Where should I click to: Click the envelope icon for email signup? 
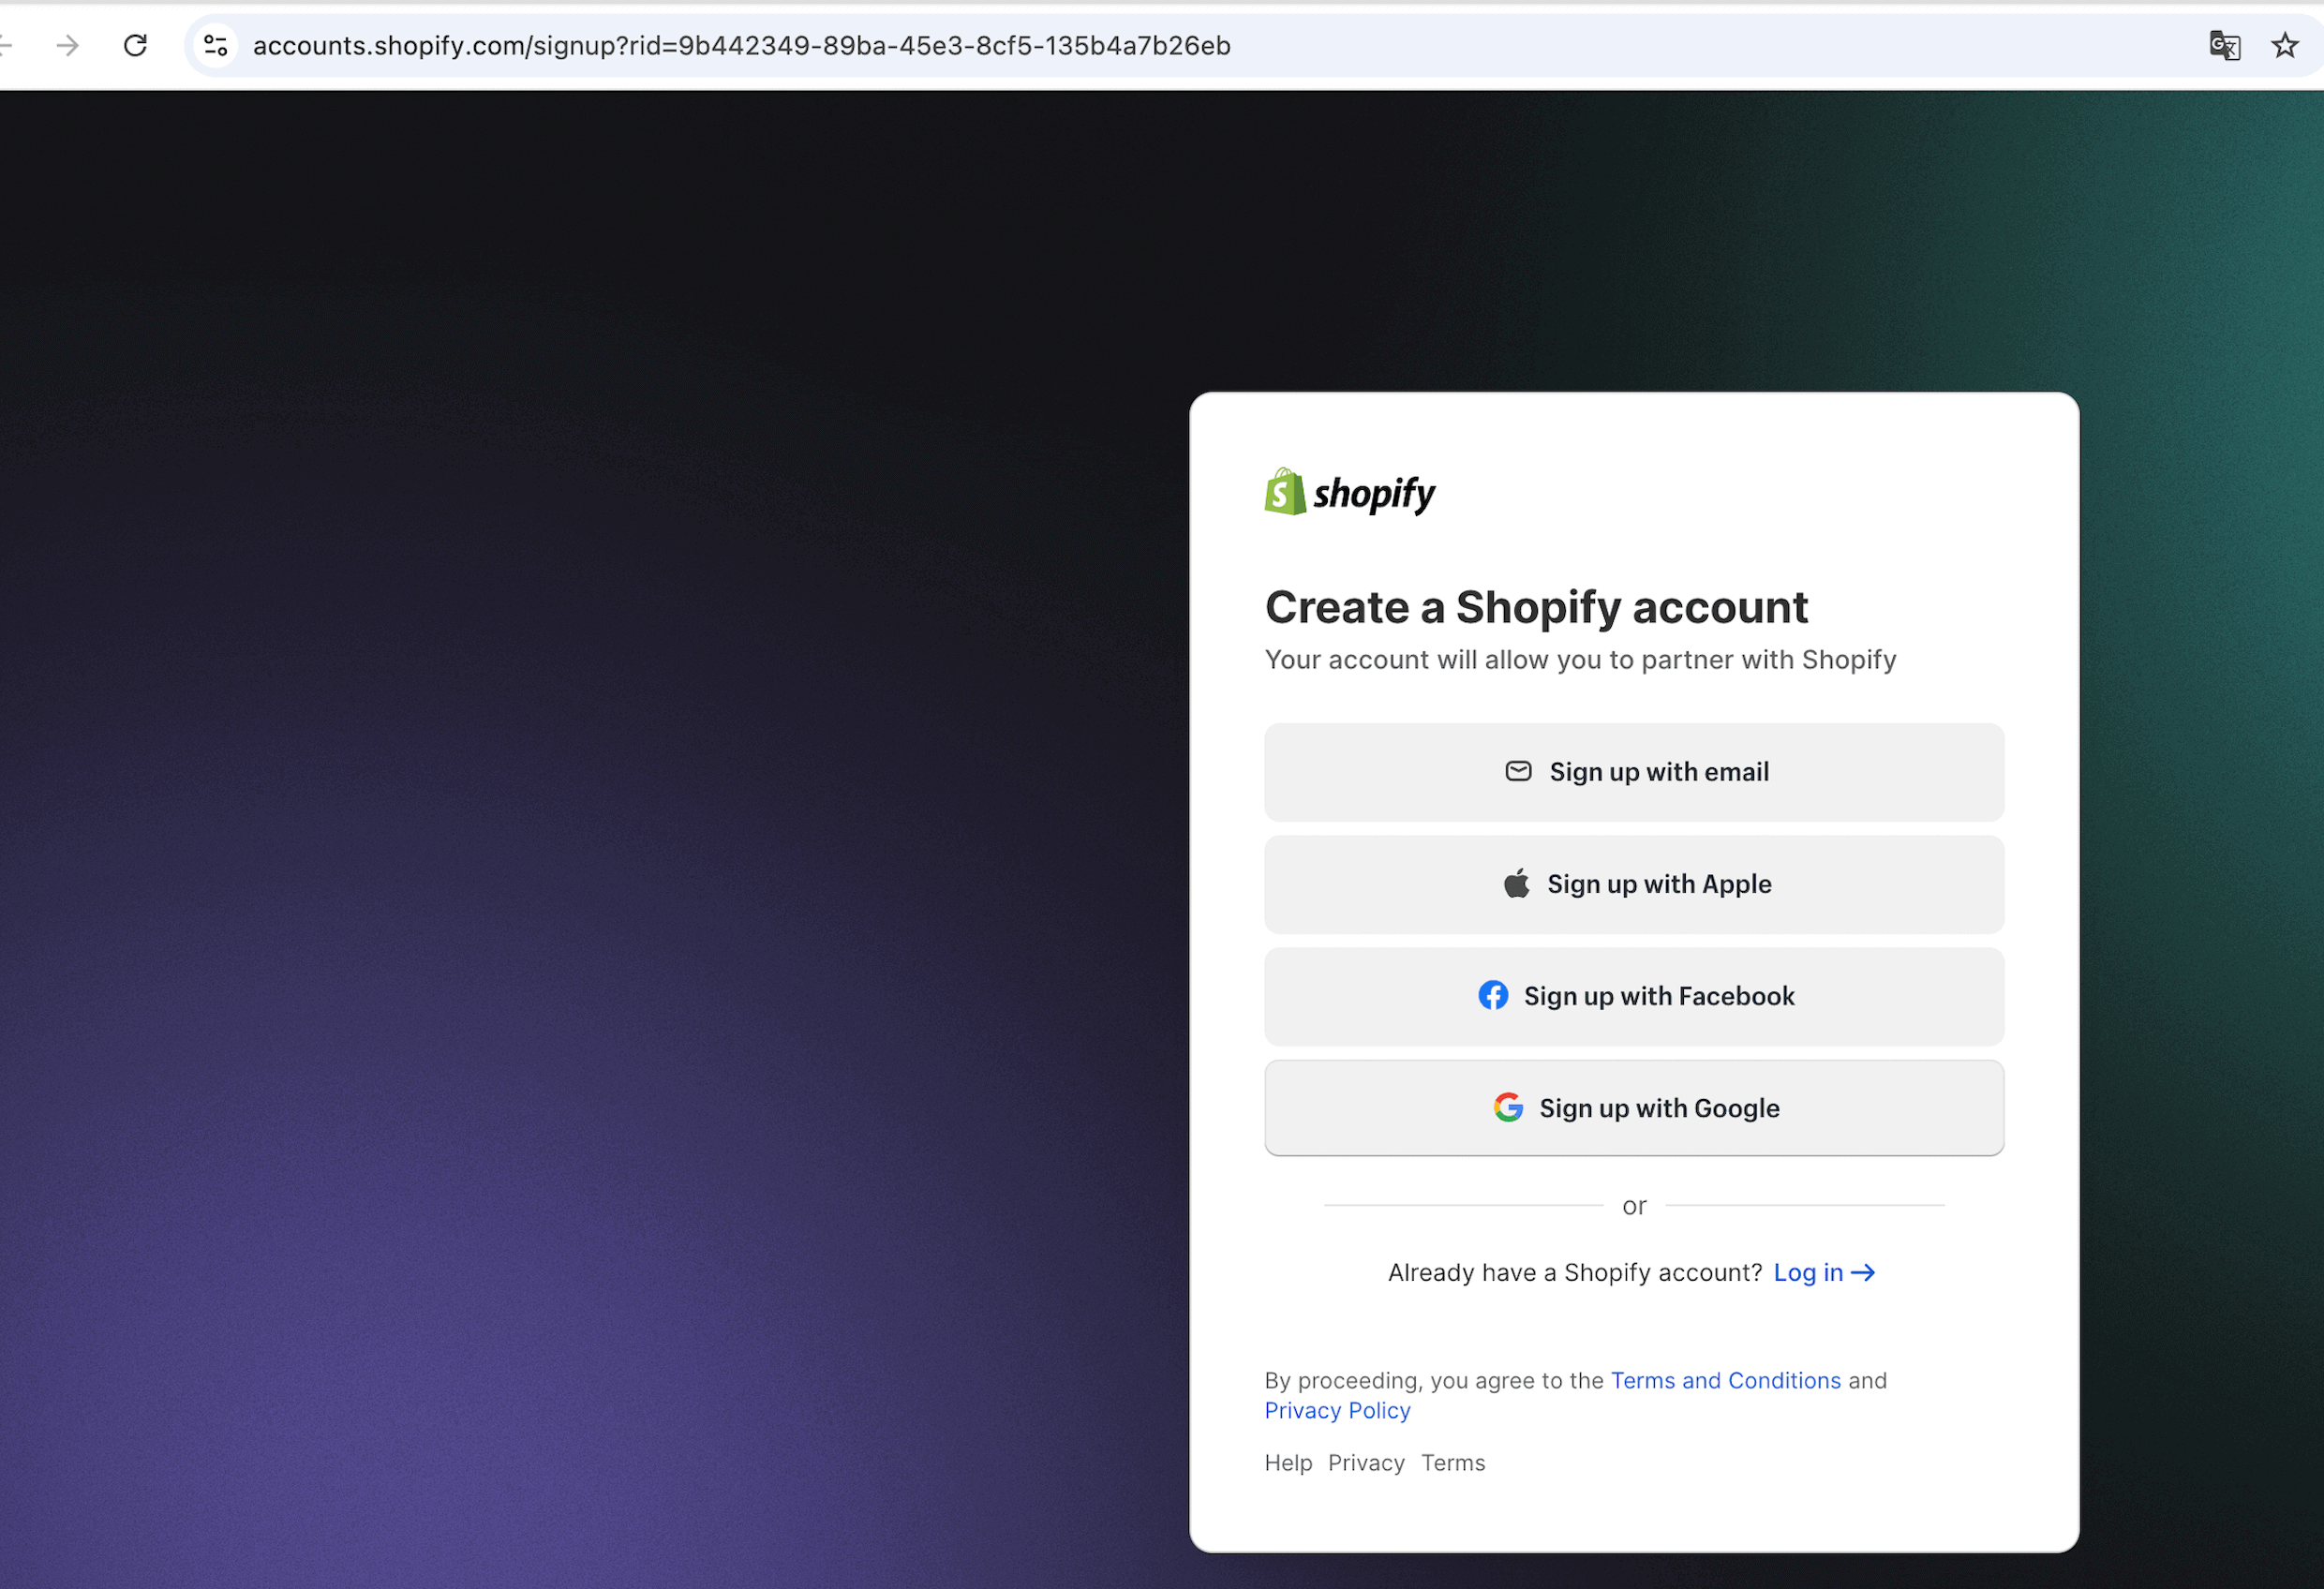tap(1518, 771)
